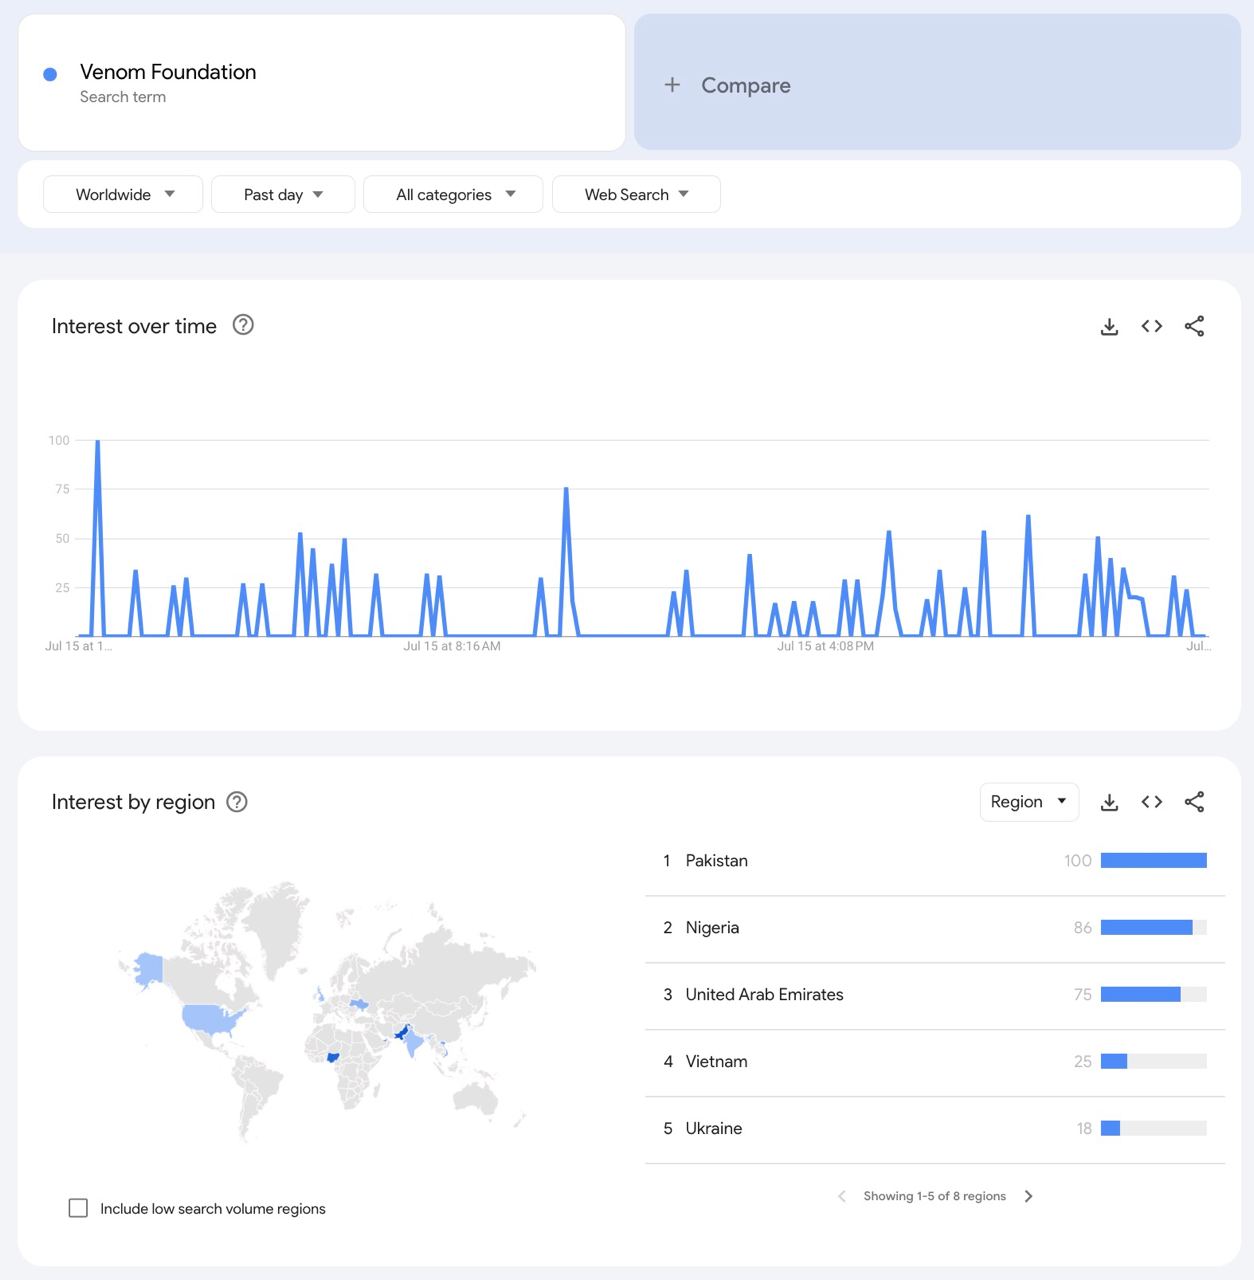Open help for Interest over time
This screenshot has height=1280, width=1254.
[243, 325]
